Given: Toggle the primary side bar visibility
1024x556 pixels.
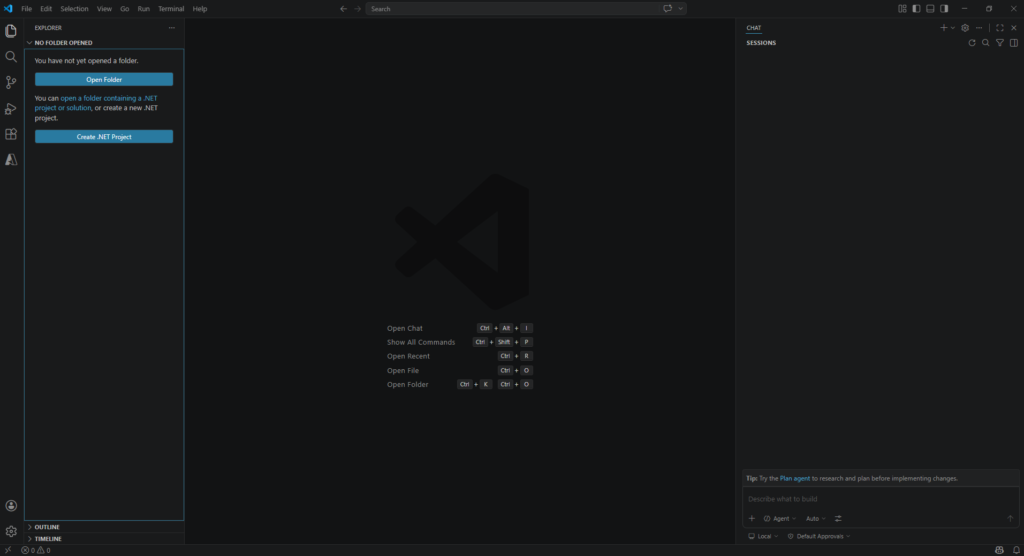Looking at the screenshot, I should coord(916,9).
